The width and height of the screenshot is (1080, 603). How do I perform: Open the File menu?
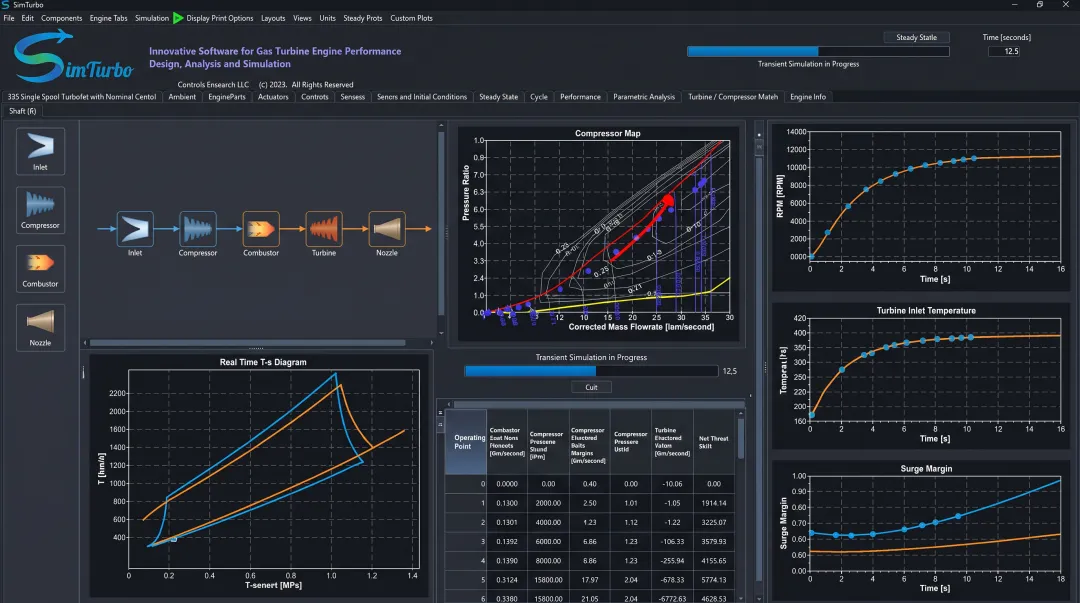(x=9, y=18)
